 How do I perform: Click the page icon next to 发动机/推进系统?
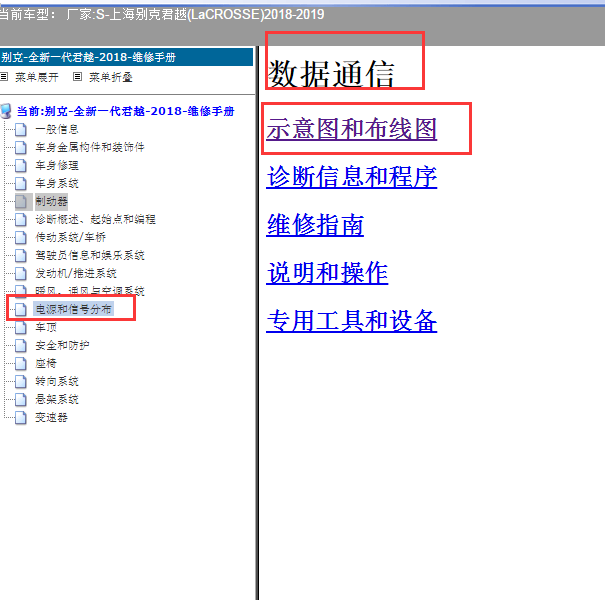21,274
